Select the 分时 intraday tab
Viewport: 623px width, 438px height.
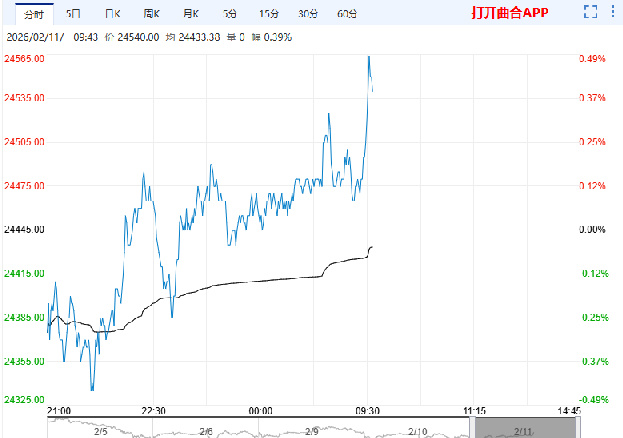[x=34, y=15]
